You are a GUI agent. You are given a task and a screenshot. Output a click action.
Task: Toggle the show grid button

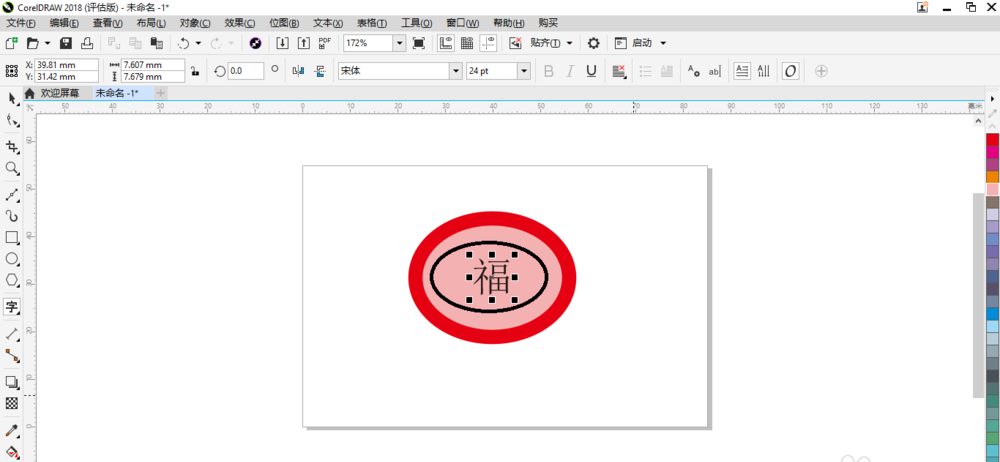click(x=467, y=43)
